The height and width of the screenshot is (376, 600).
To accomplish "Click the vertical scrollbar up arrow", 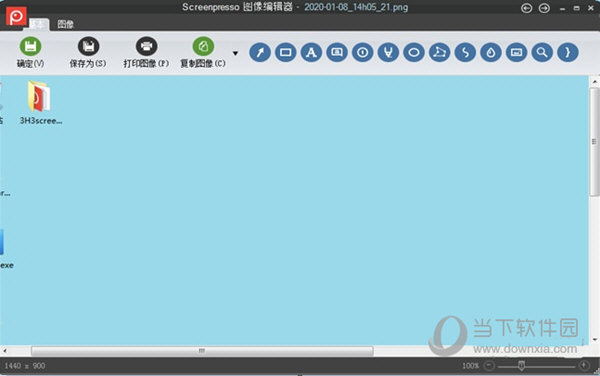I will click(x=595, y=81).
